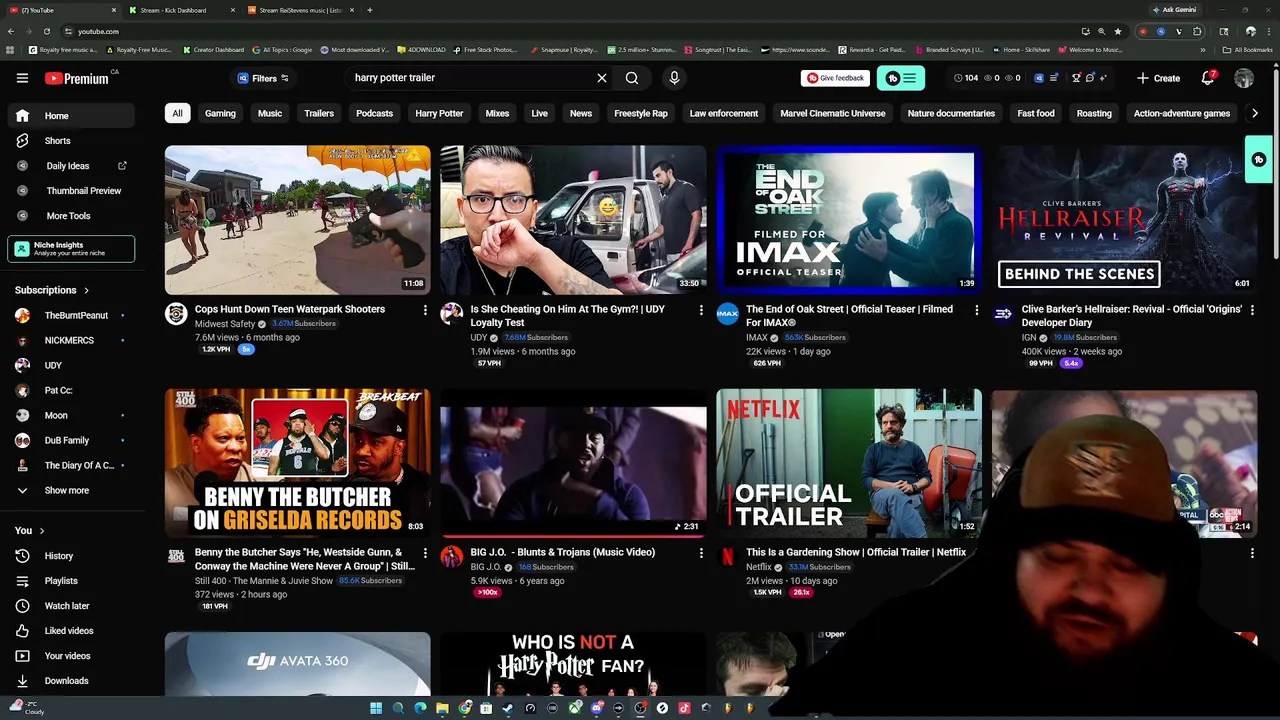Open Liked videos list

tap(71, 631)
